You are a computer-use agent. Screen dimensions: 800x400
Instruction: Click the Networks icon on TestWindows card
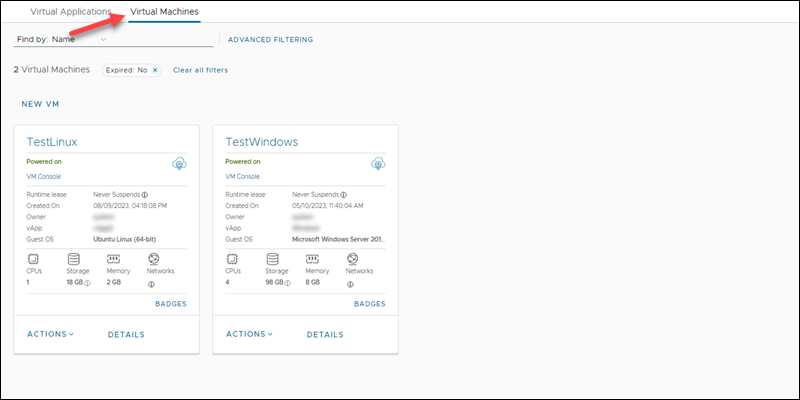352,259
